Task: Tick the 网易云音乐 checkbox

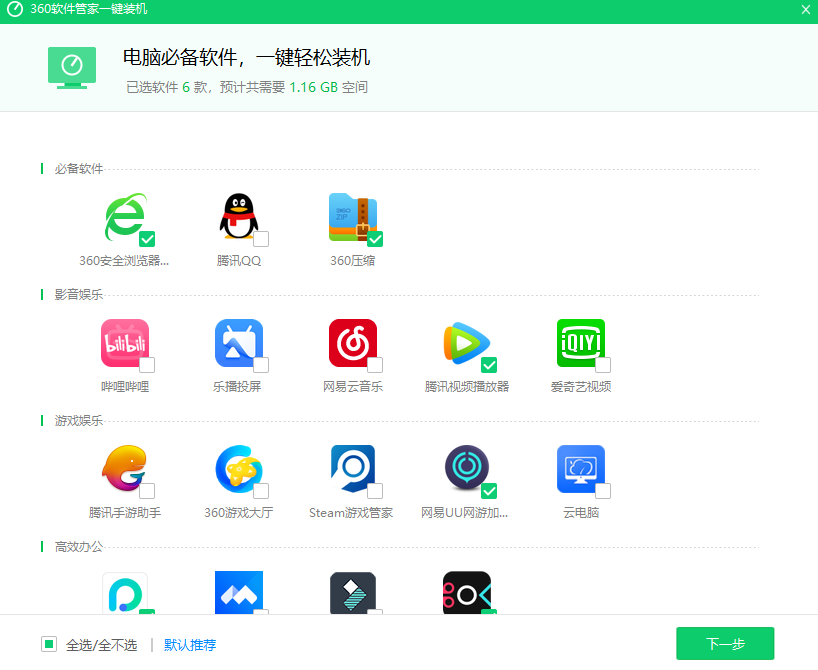Action: [375, 365]
